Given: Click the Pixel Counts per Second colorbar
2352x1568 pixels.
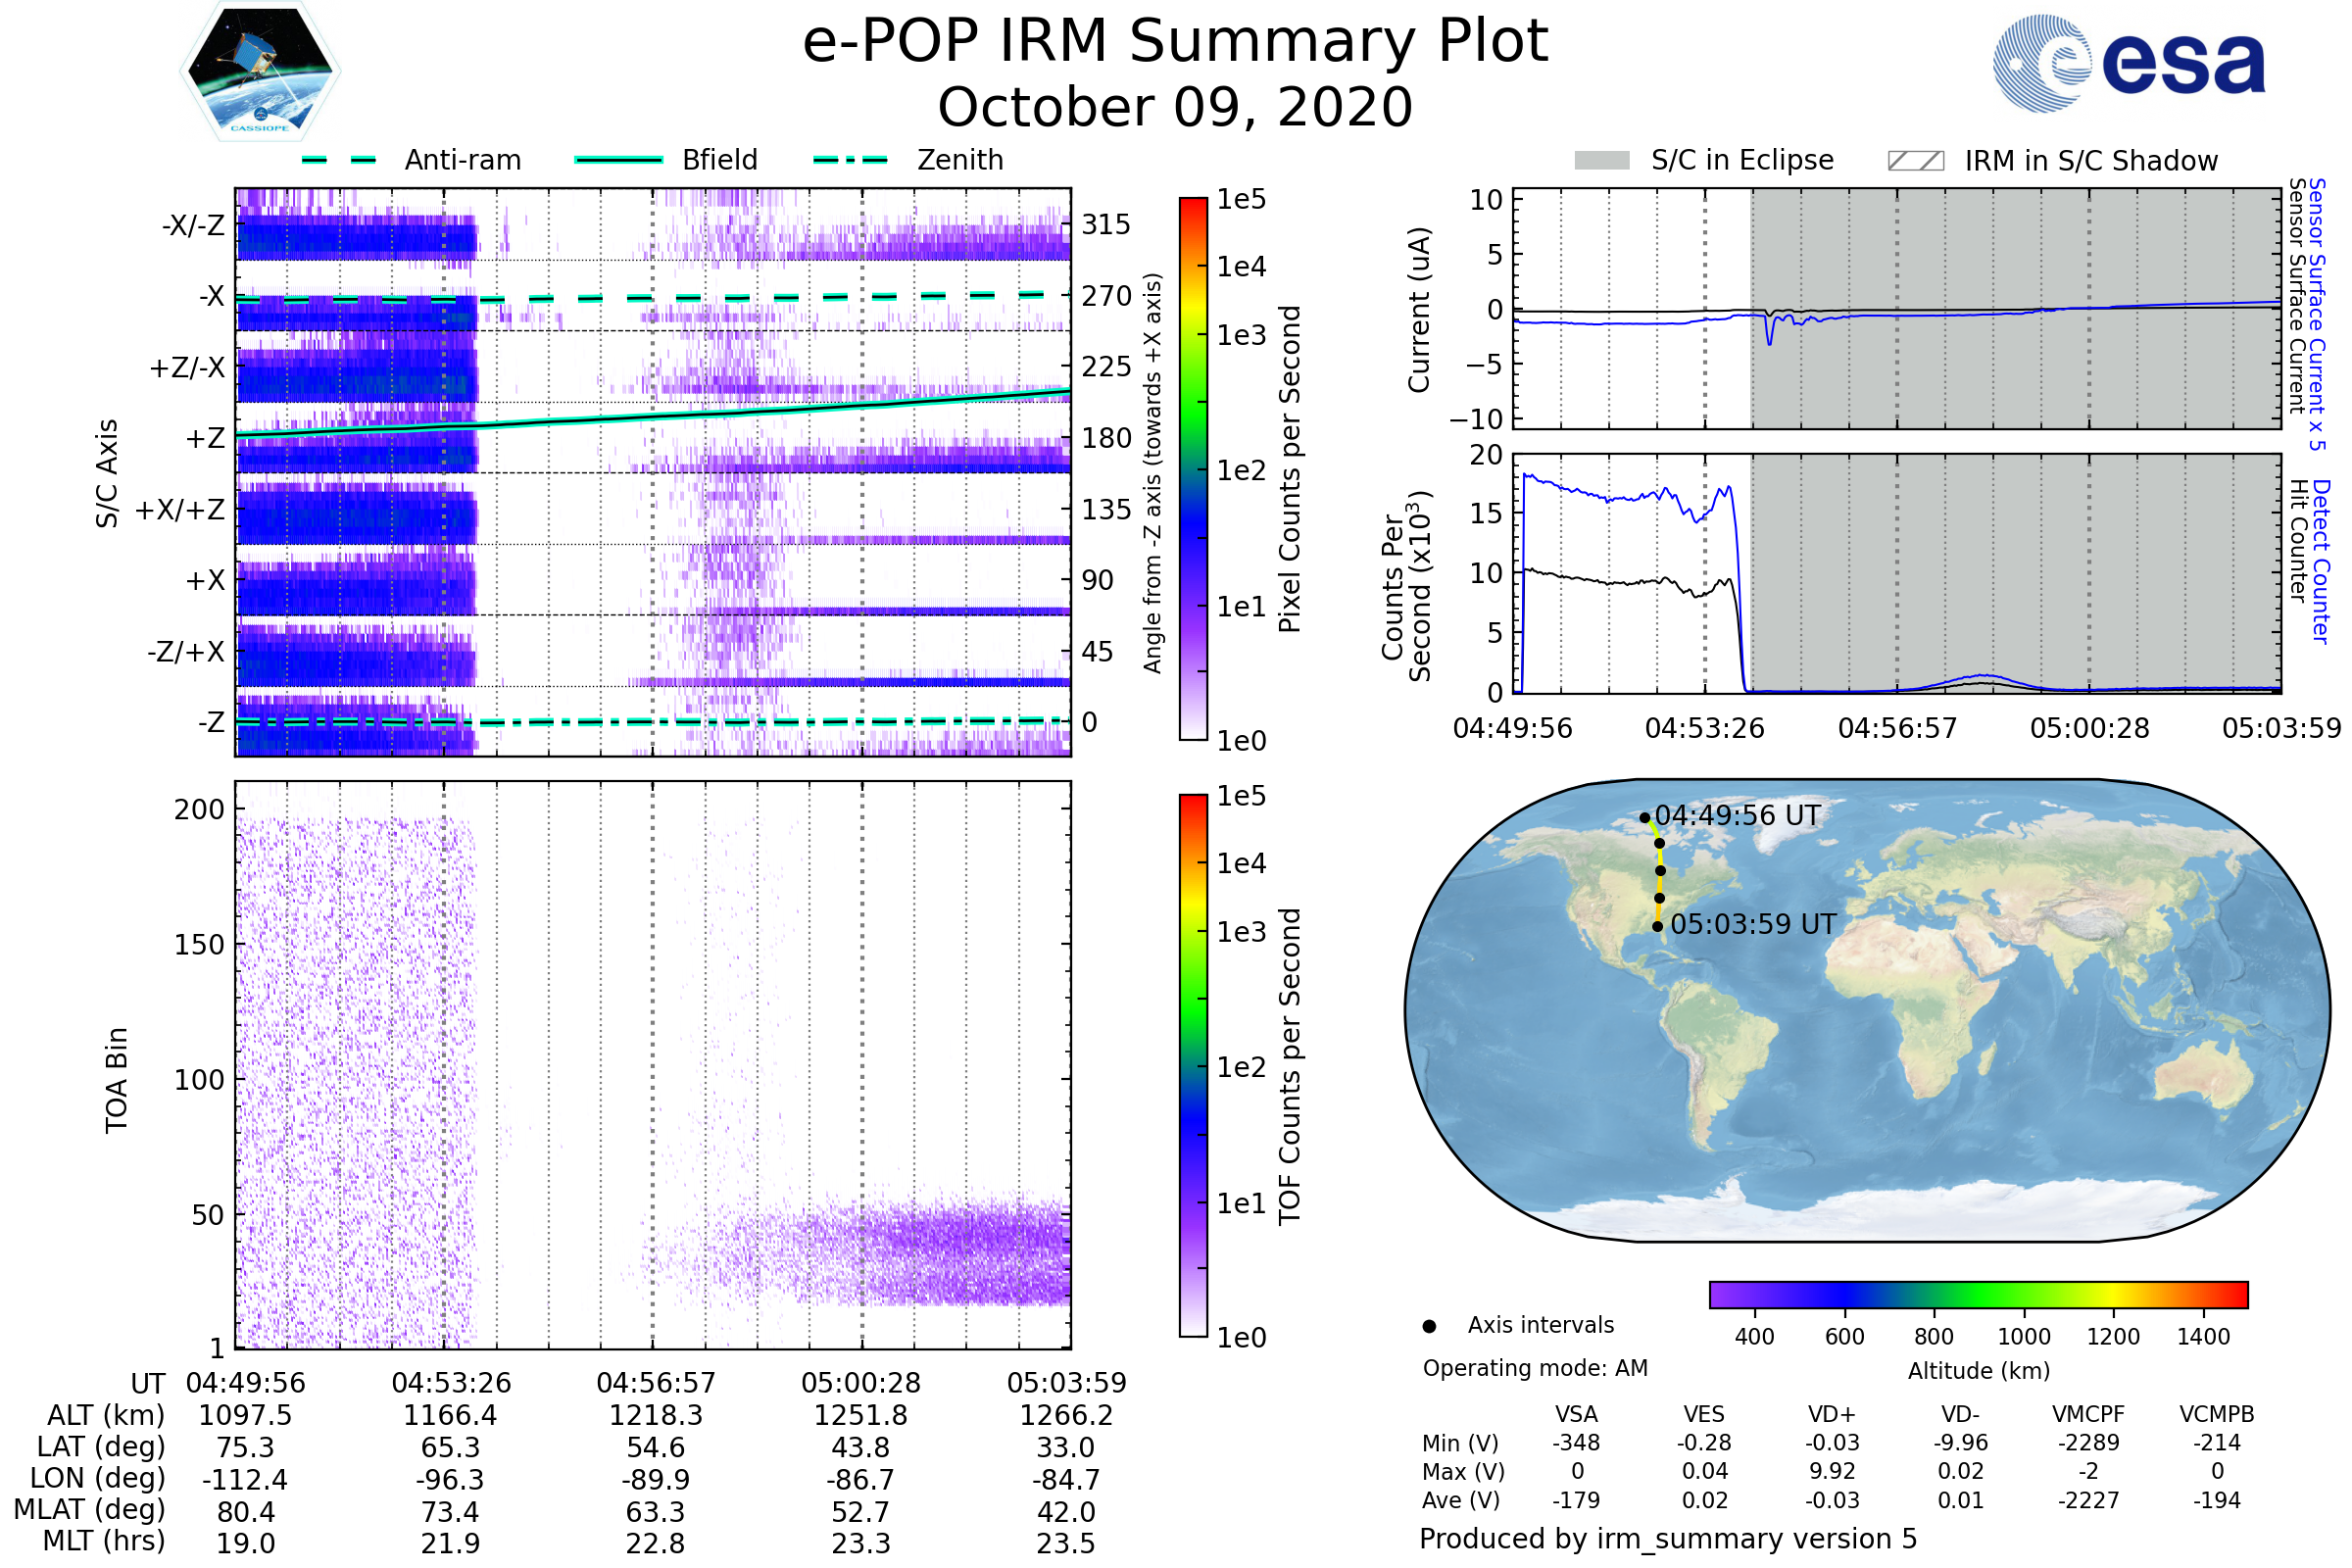Looking at the screenshot, I should 1193,469.
